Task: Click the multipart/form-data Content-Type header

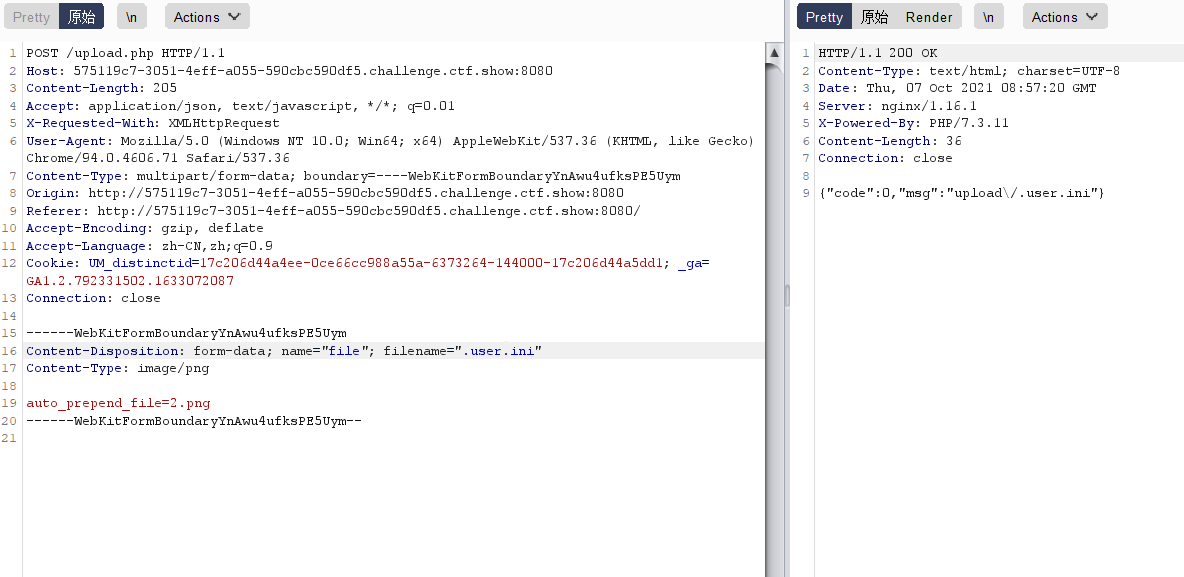Action: (353, 176)
